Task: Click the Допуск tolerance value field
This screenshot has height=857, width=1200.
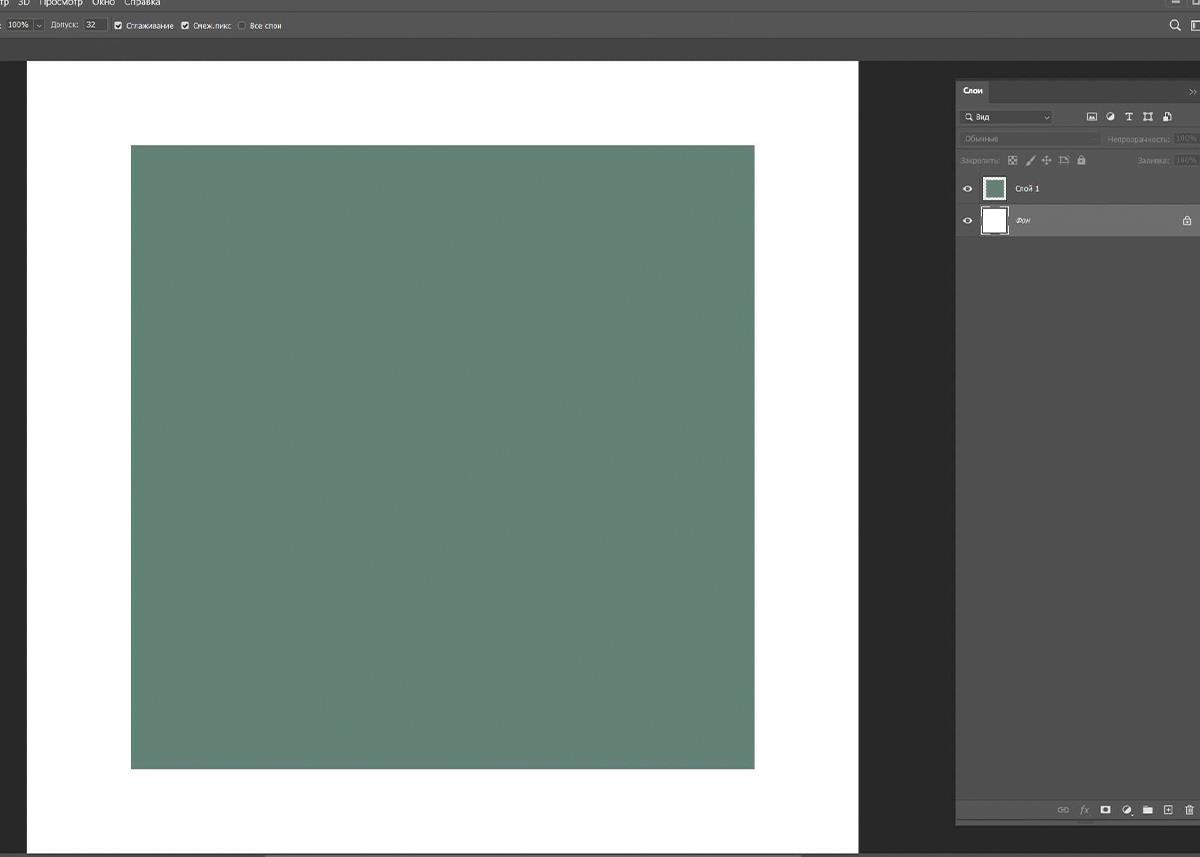Action: point(95,25)
